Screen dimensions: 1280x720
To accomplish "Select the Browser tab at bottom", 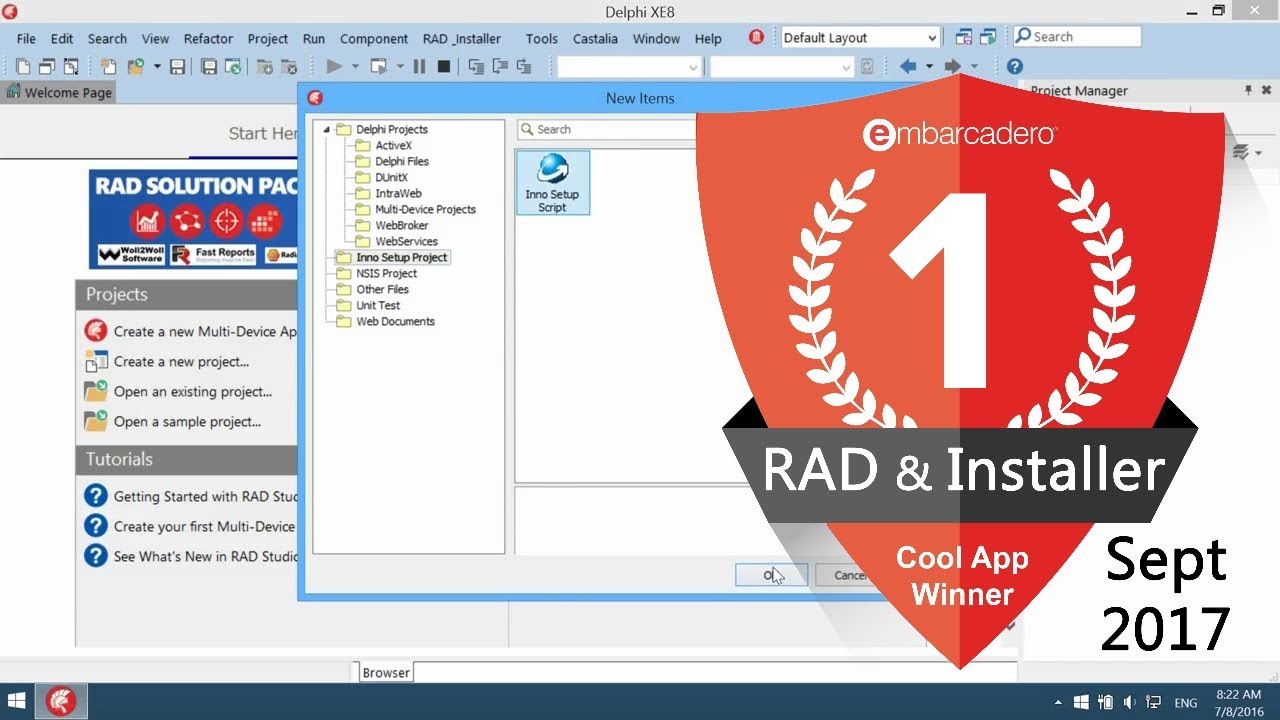I will (386, 673).
